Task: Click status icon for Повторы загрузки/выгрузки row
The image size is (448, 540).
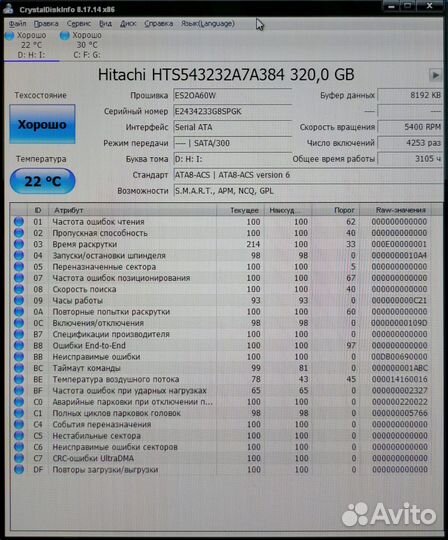Action: tap(19, 469)
